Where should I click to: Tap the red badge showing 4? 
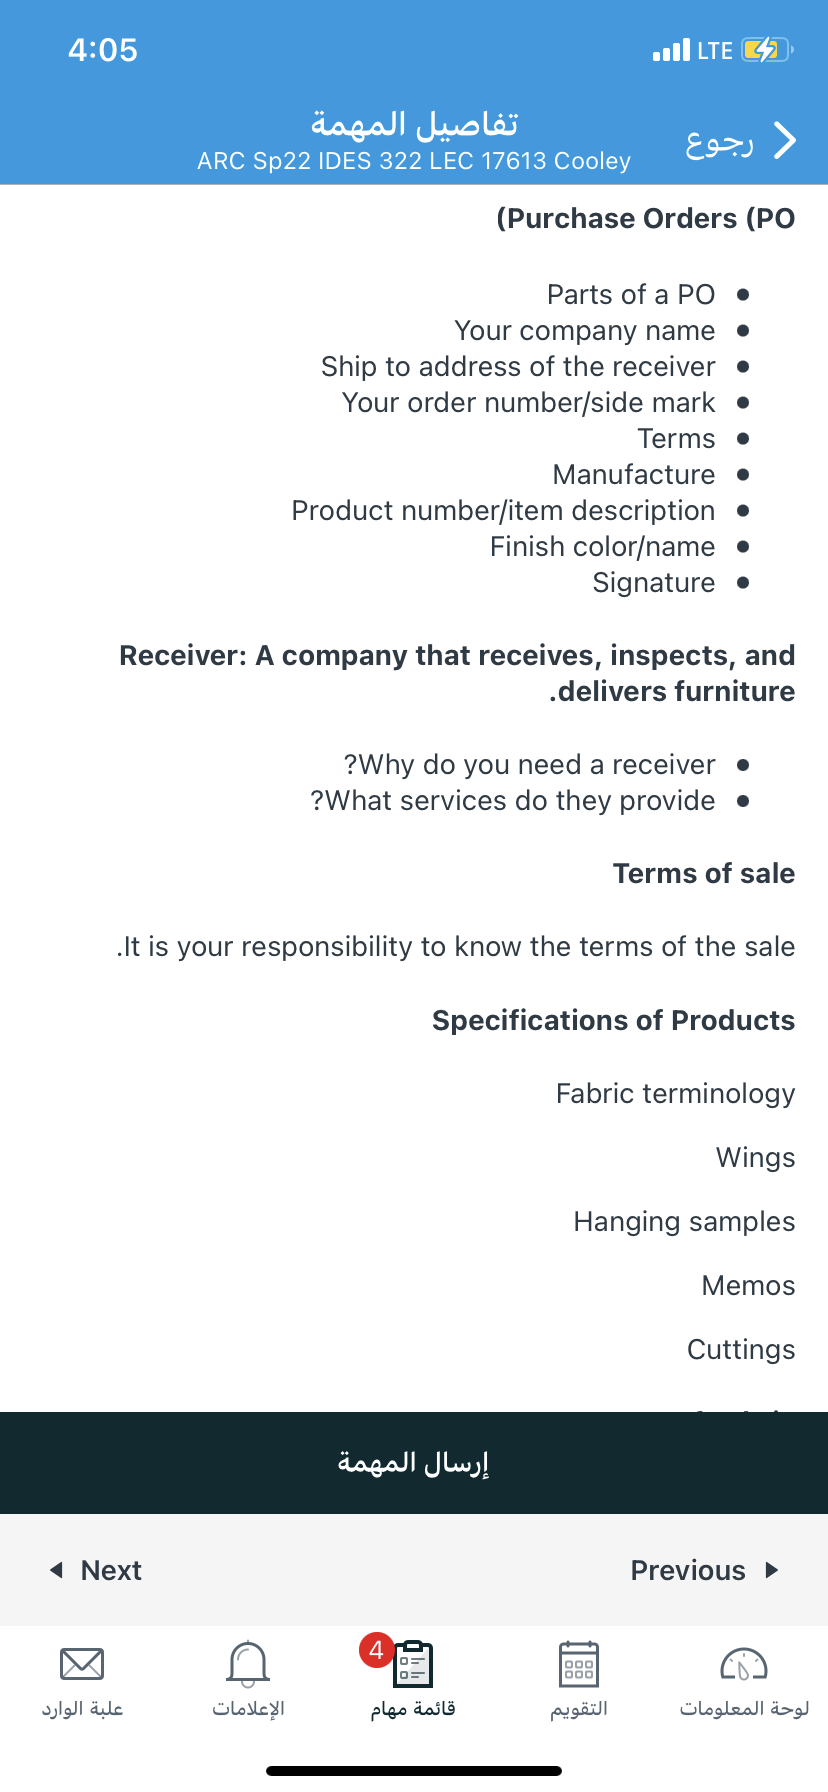[376, 1650]
